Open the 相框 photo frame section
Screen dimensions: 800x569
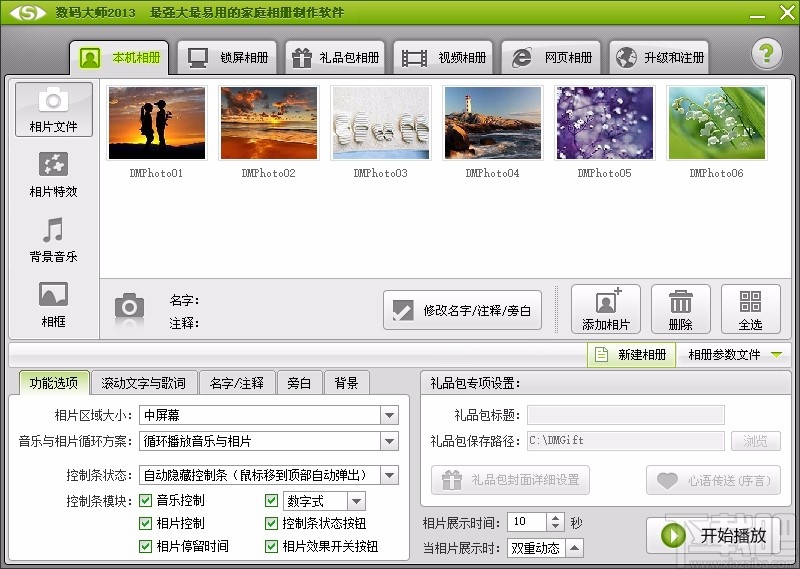pyautogui.click(x=54, y=305)
